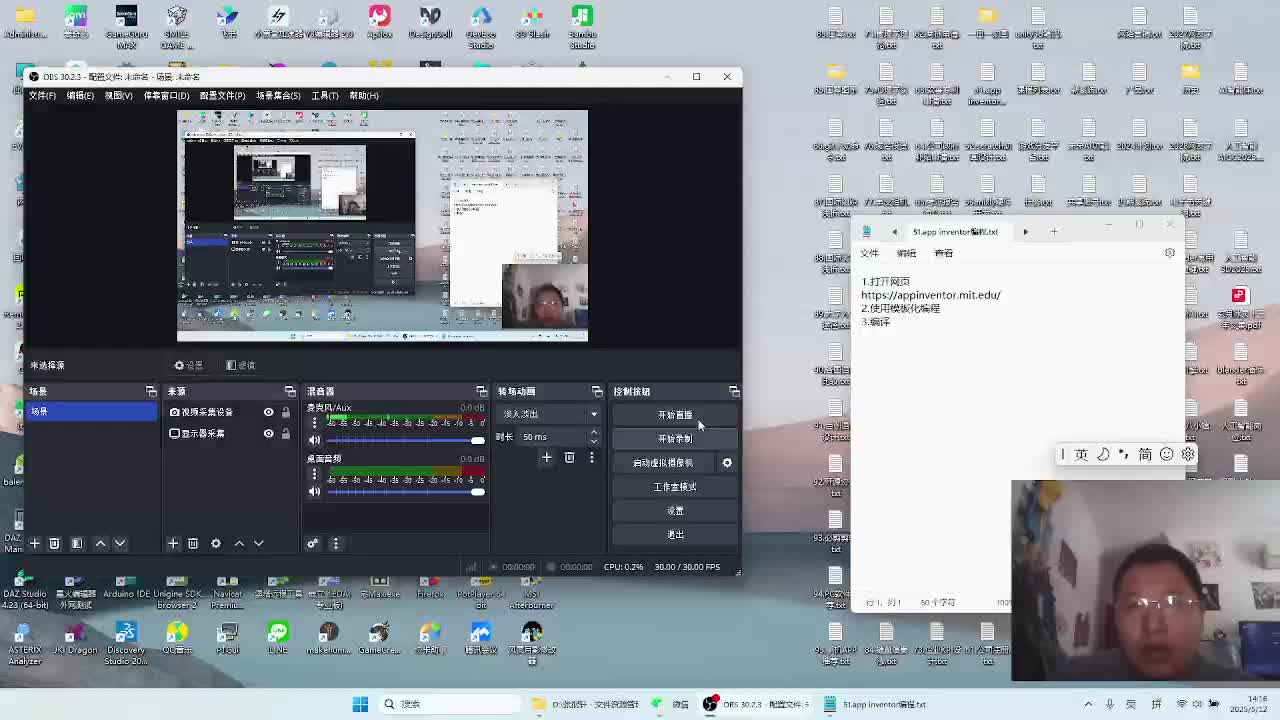
Task: Open source properties gear in Sources panel
Action: [x=215, y=543]
